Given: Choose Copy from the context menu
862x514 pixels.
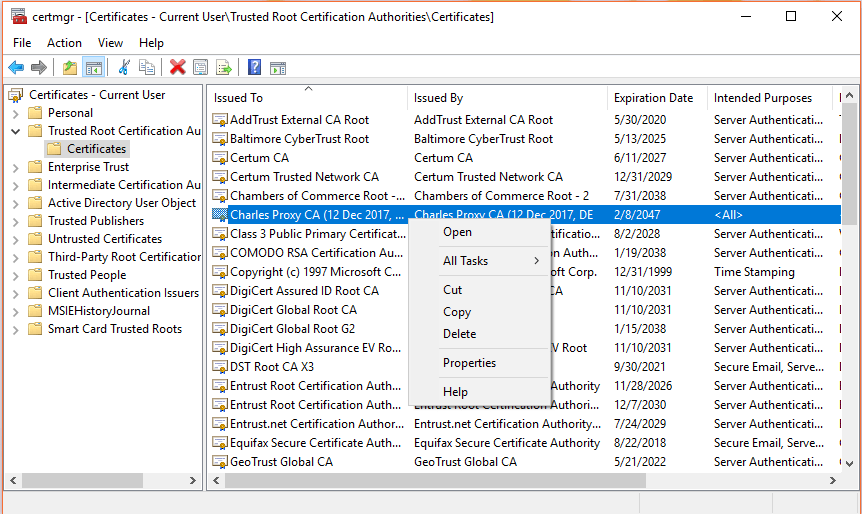Looking at the screenshot, I should [x=480, y=312].
